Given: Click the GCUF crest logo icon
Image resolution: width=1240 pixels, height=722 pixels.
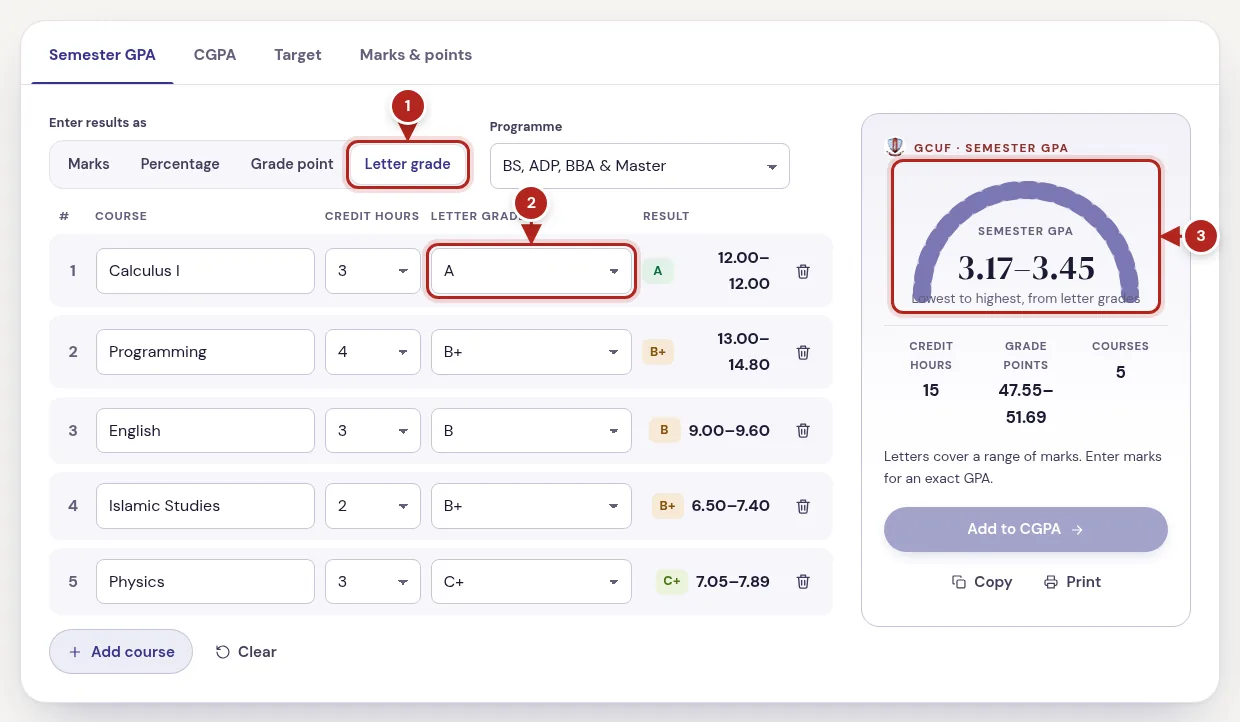Looking at the screenshot, I should [x=896, y=147].
